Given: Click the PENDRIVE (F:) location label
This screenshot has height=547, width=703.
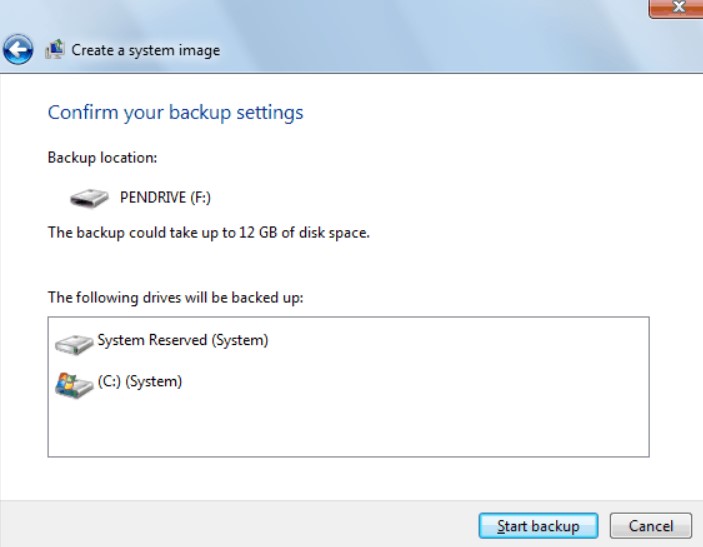Looking at the screenshot, I should (165, 198).
